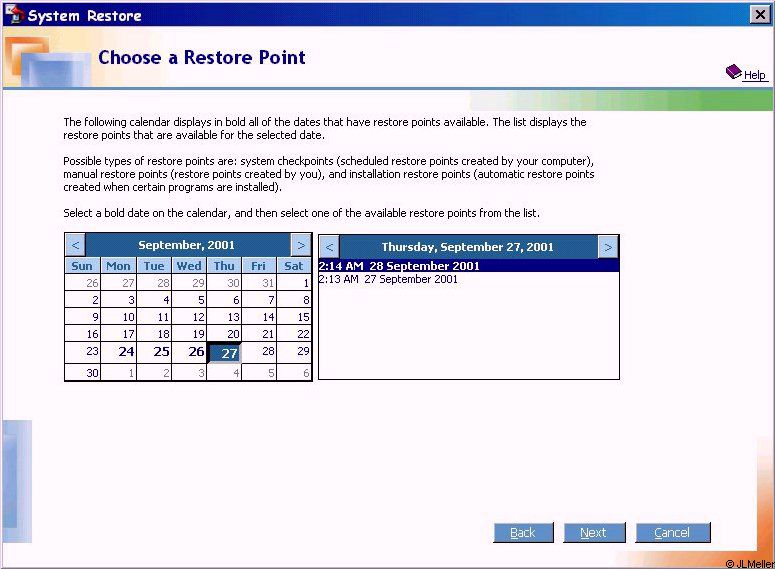Click the grayed August 31 date
The height and width of the screenshot is (569, 775).
pyautogui.click(x=259, y=283)
